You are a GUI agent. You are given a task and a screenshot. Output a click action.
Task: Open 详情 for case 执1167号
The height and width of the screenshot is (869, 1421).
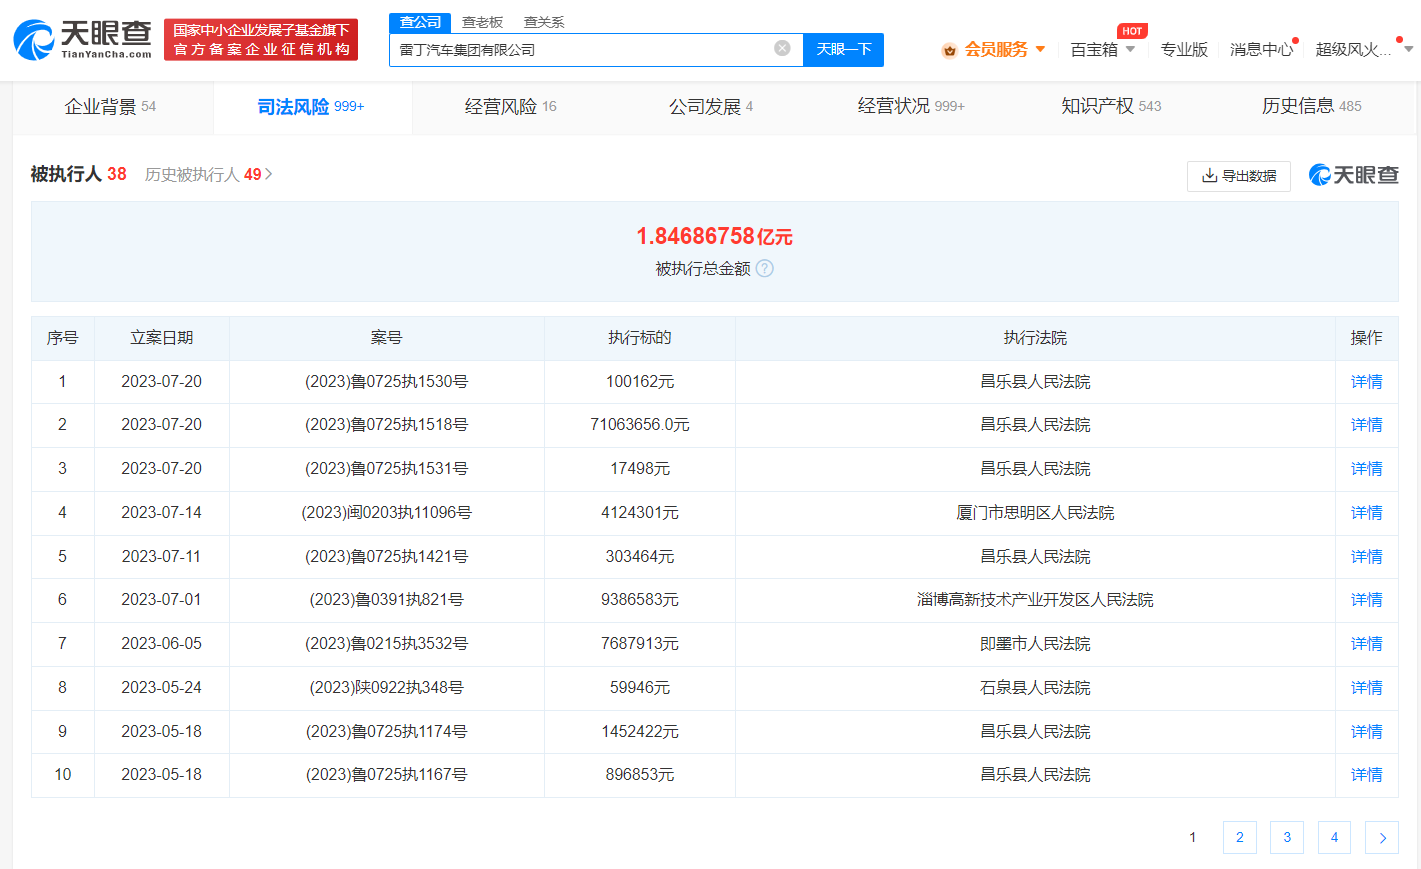1366,775
